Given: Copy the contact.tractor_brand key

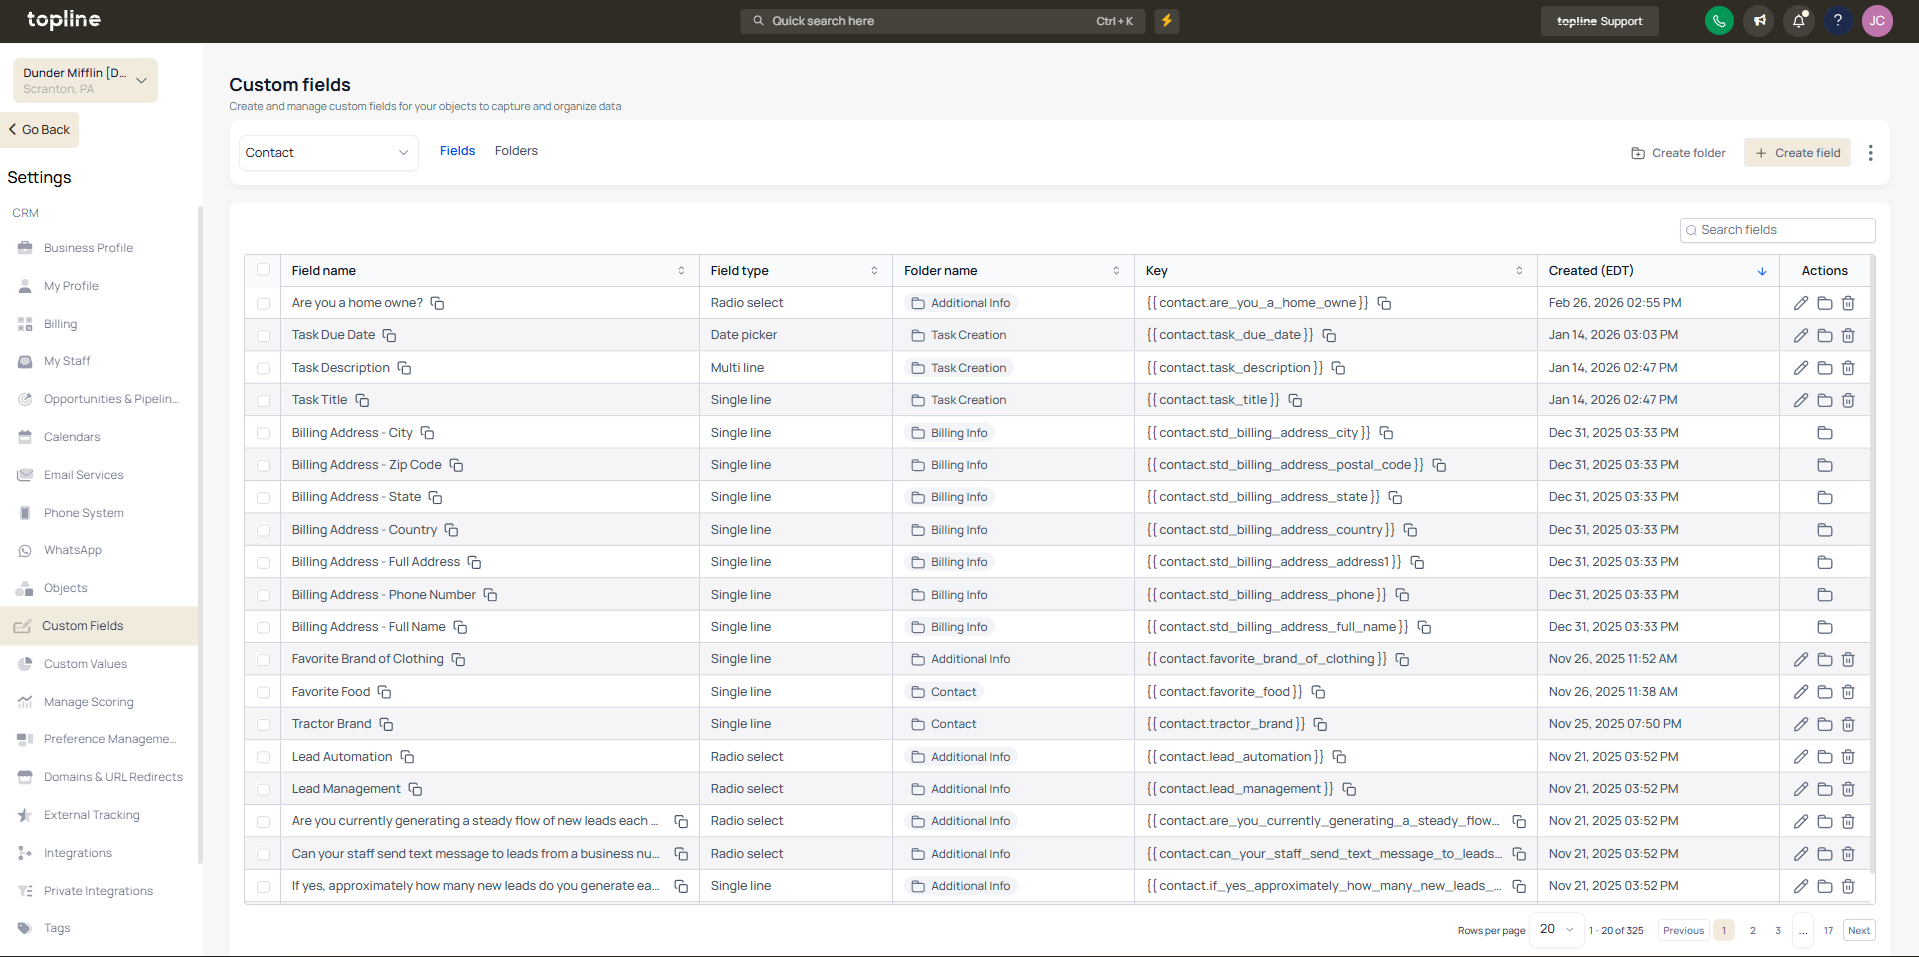Looking at the screenshot, I should click(1320, 724).
